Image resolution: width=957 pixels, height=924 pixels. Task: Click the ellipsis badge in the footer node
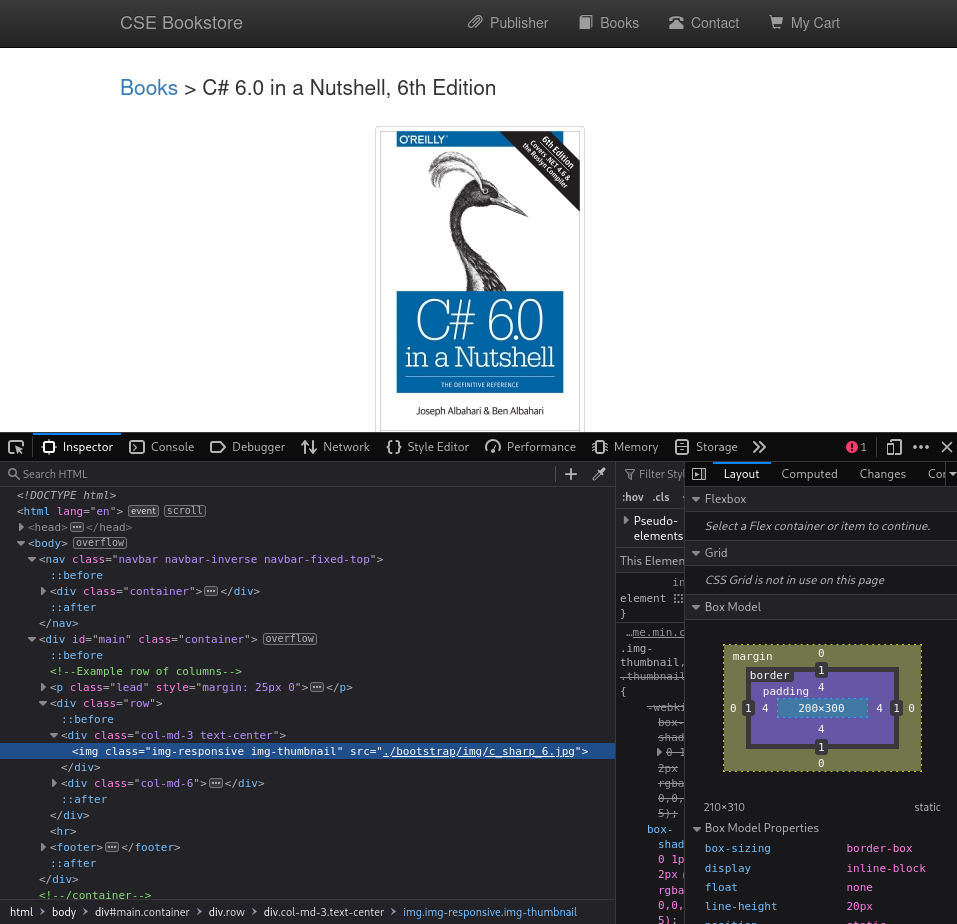point(112,847)
